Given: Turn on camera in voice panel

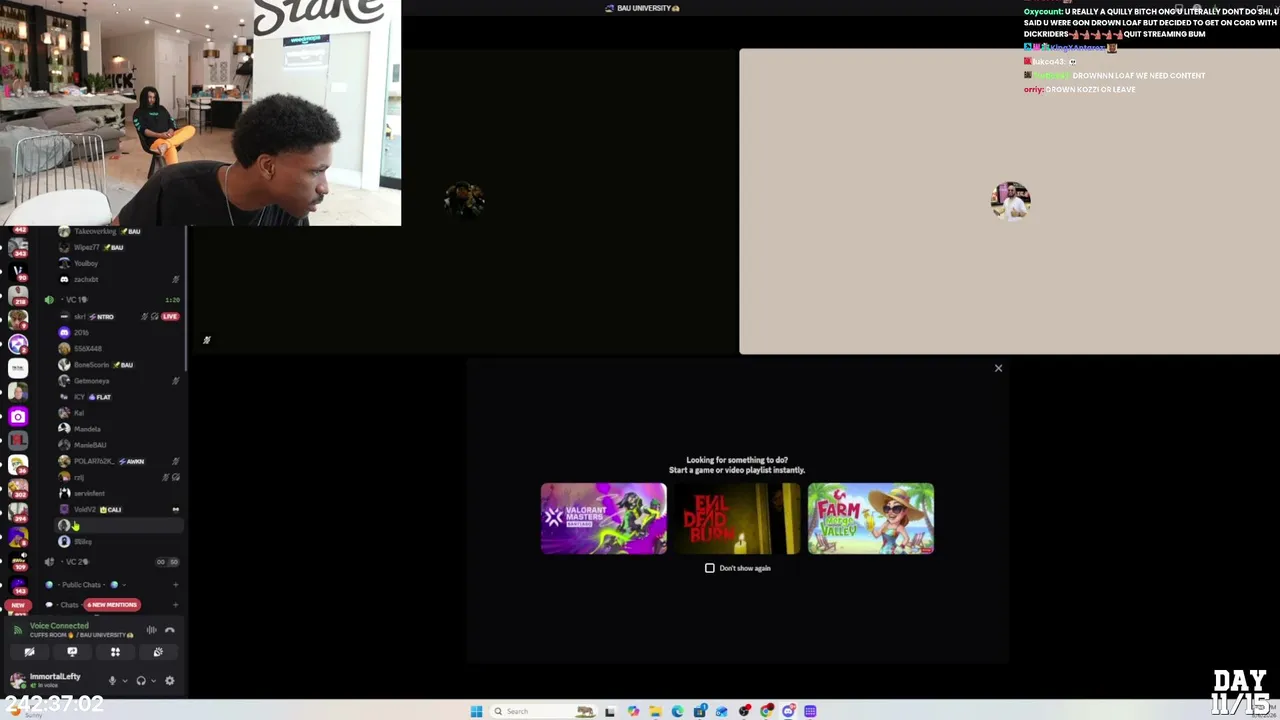Looking at the screenshot, I should (29, 652).
